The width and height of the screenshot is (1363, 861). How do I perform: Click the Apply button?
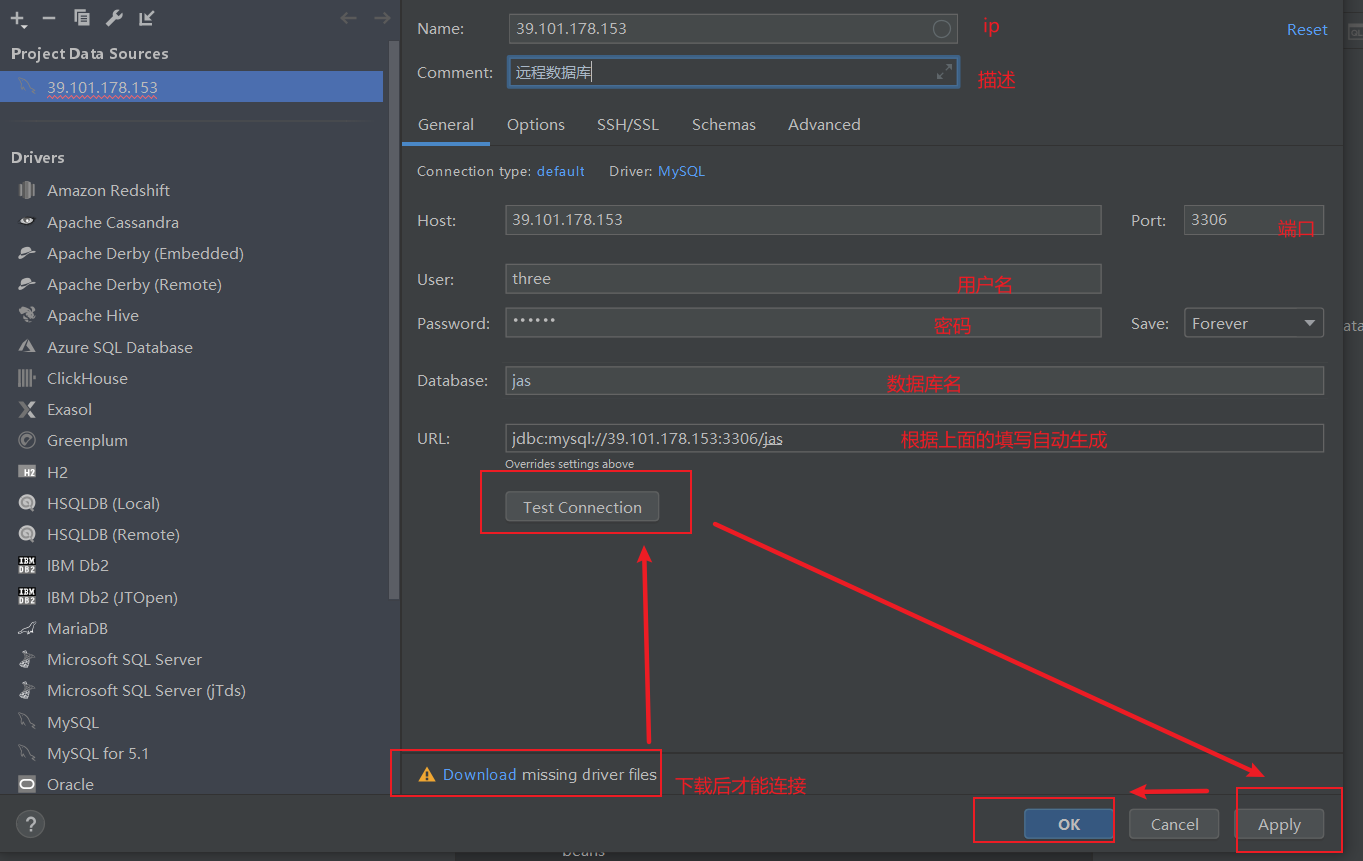point(1279,824)
